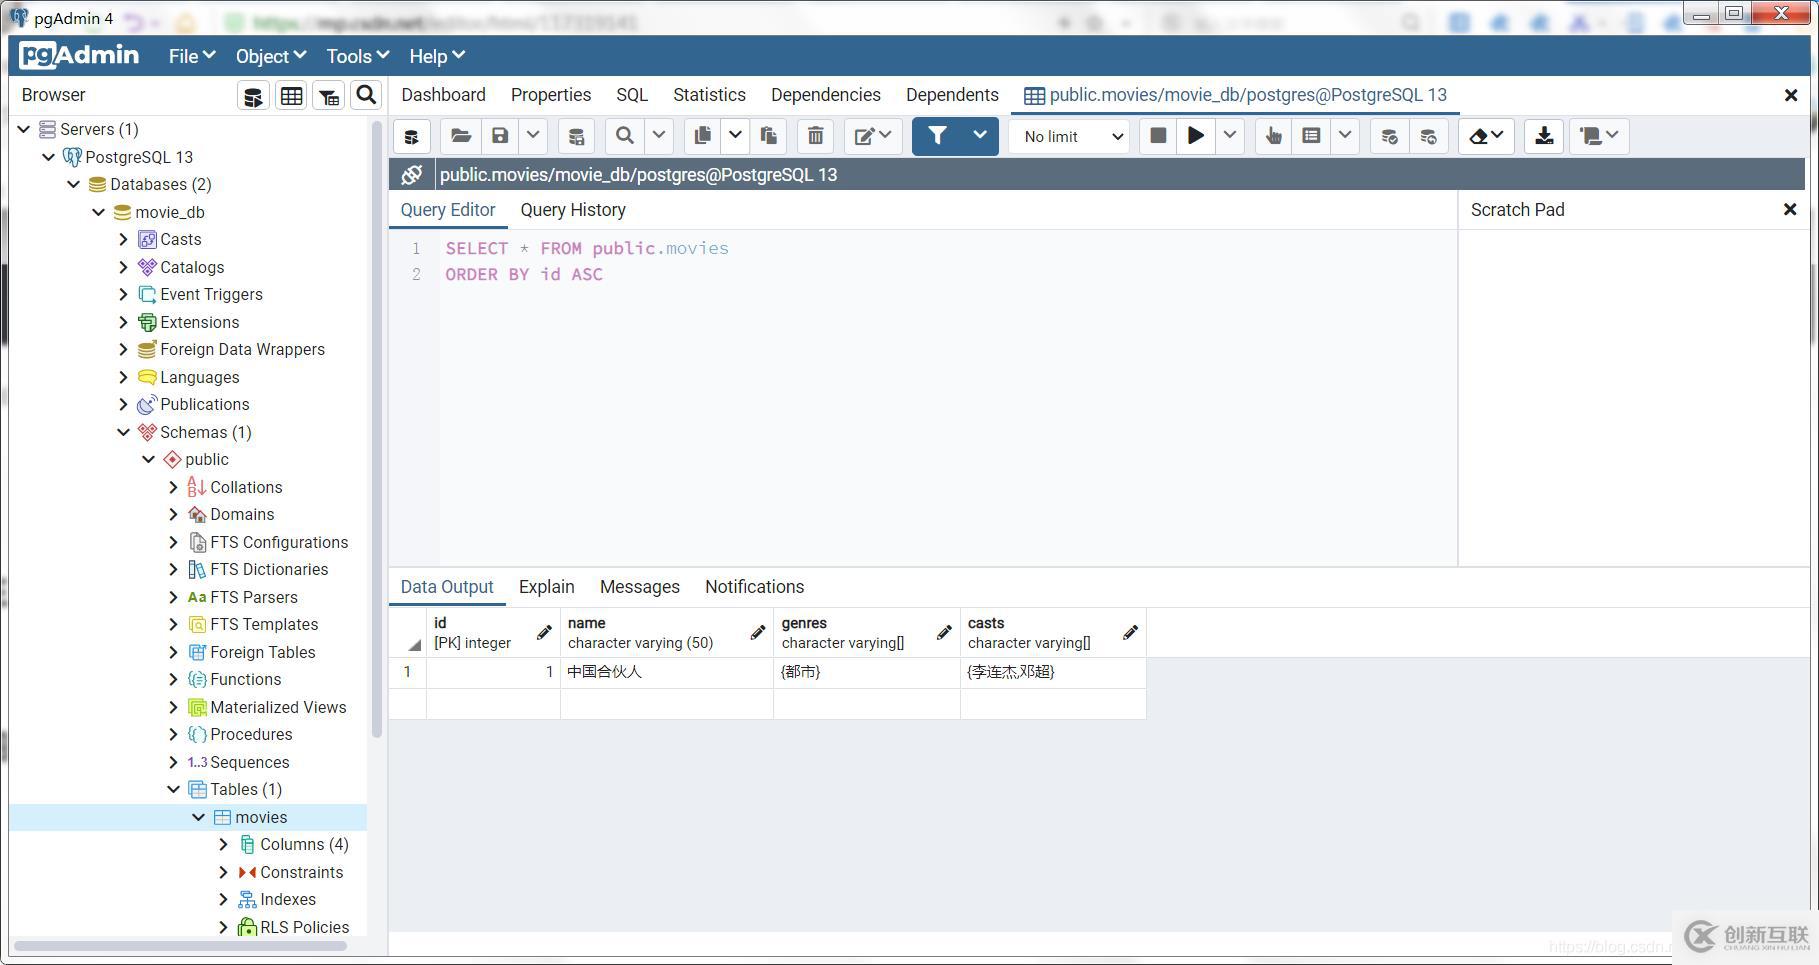Click the View Data grid icon in the Browser header
1819x965 pixels.
(291, 96)
